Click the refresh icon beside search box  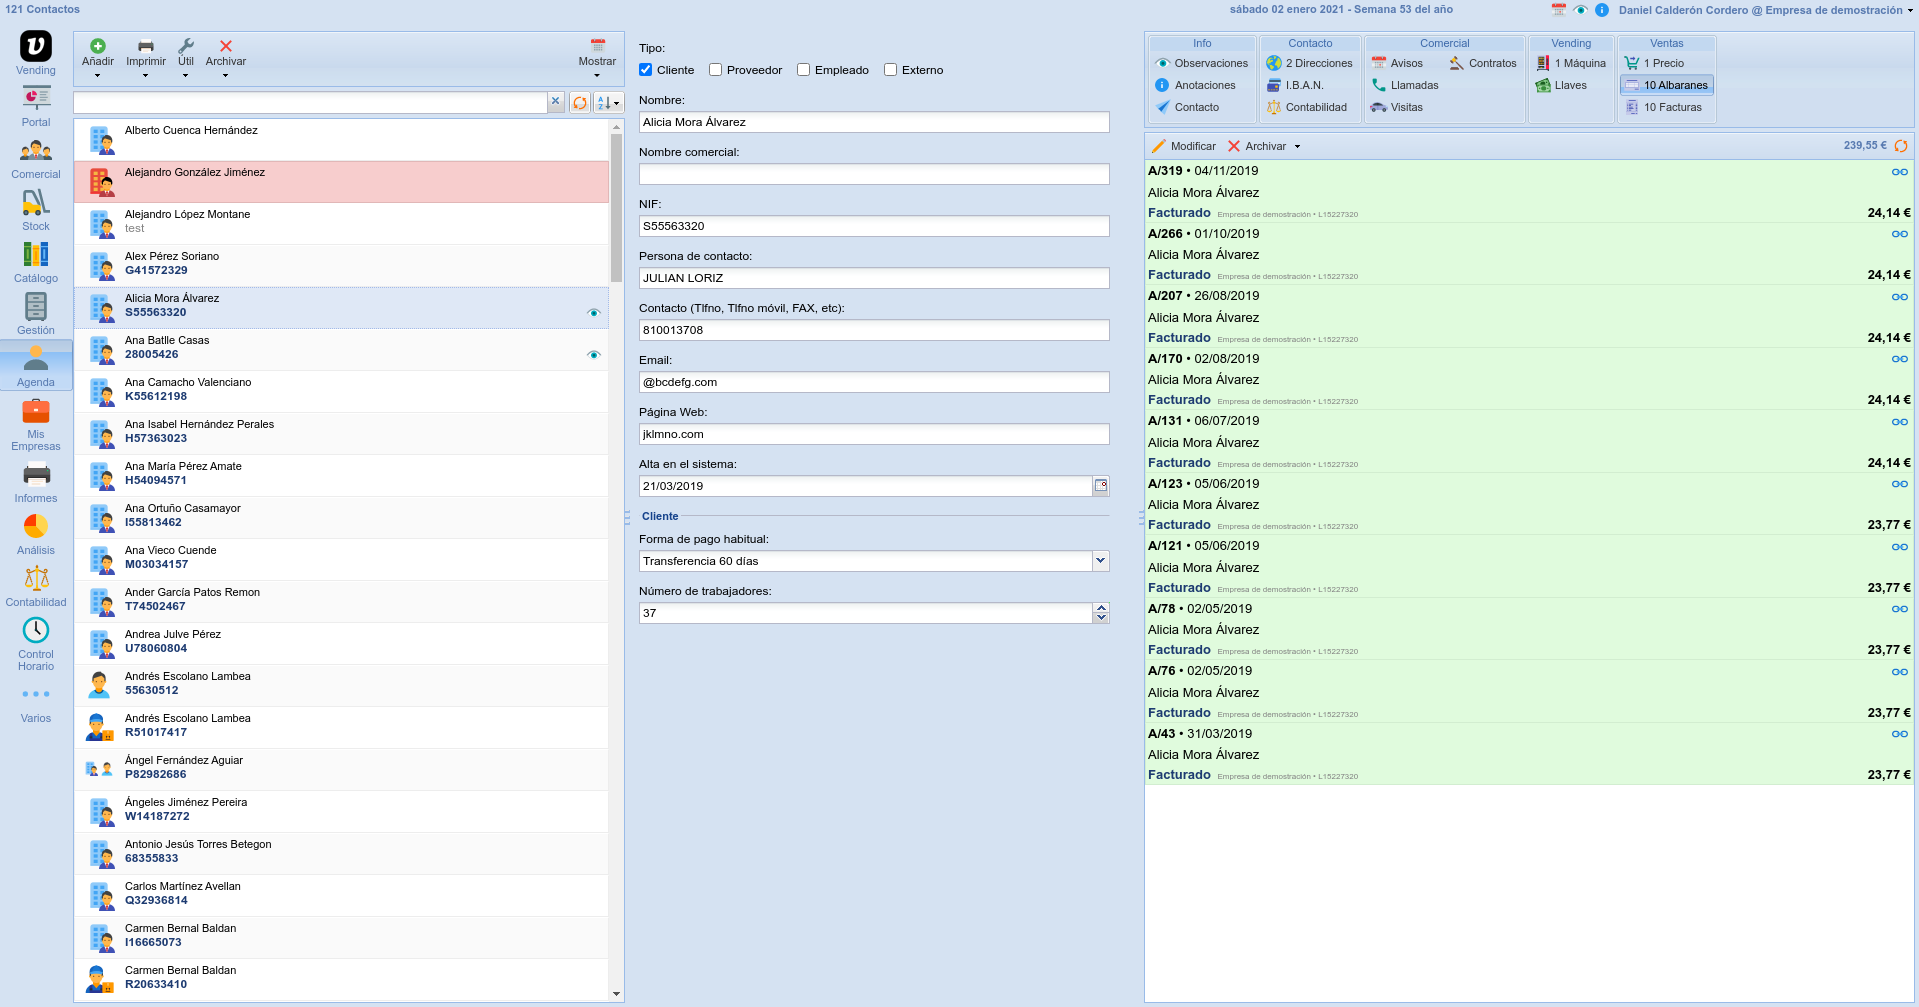580,103
